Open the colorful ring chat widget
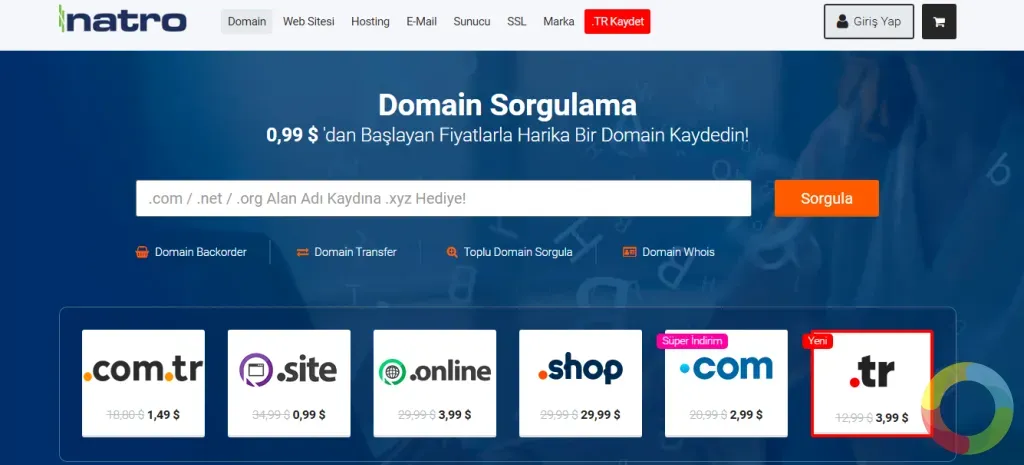This screenshot has width=1024, height=465. point(967,408)
